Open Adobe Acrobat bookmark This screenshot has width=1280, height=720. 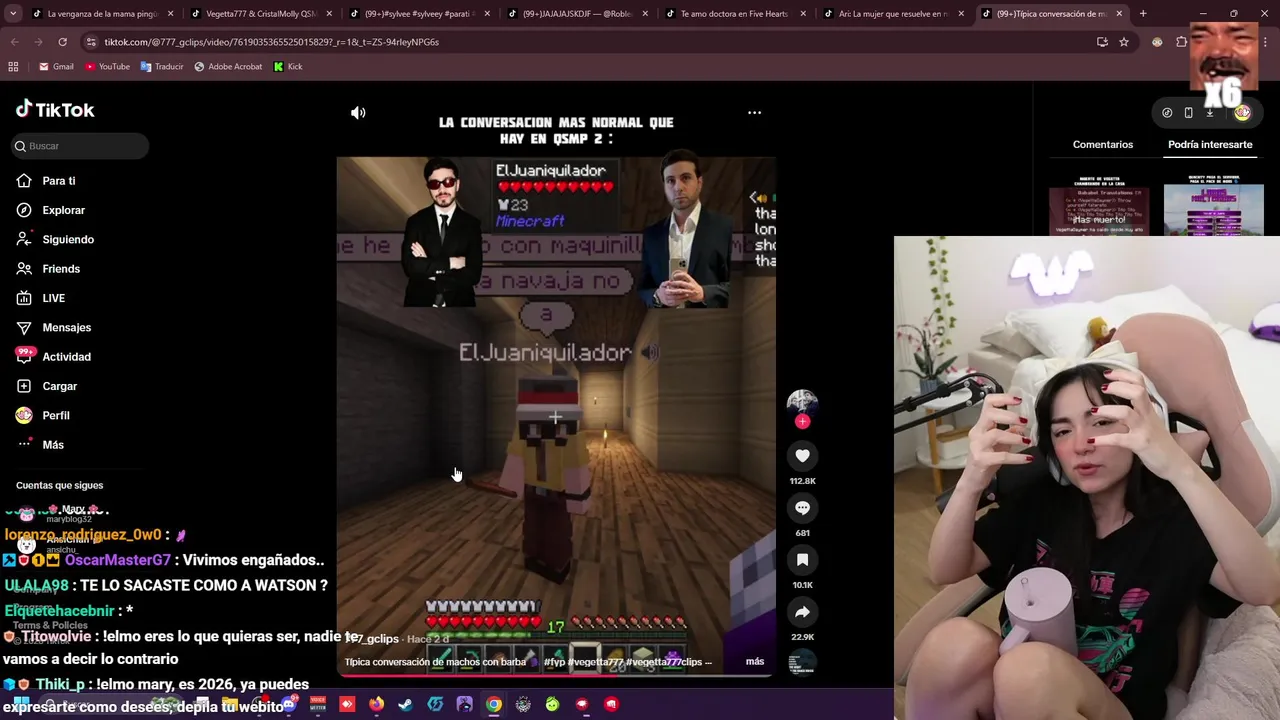[228, 66]
